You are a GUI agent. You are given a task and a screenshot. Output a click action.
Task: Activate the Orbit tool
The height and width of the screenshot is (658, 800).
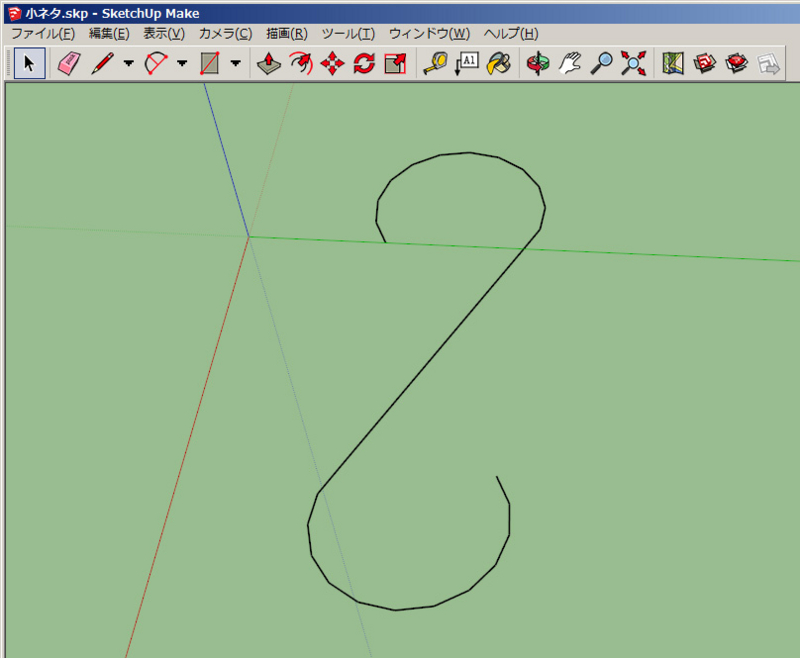(537, 62)
